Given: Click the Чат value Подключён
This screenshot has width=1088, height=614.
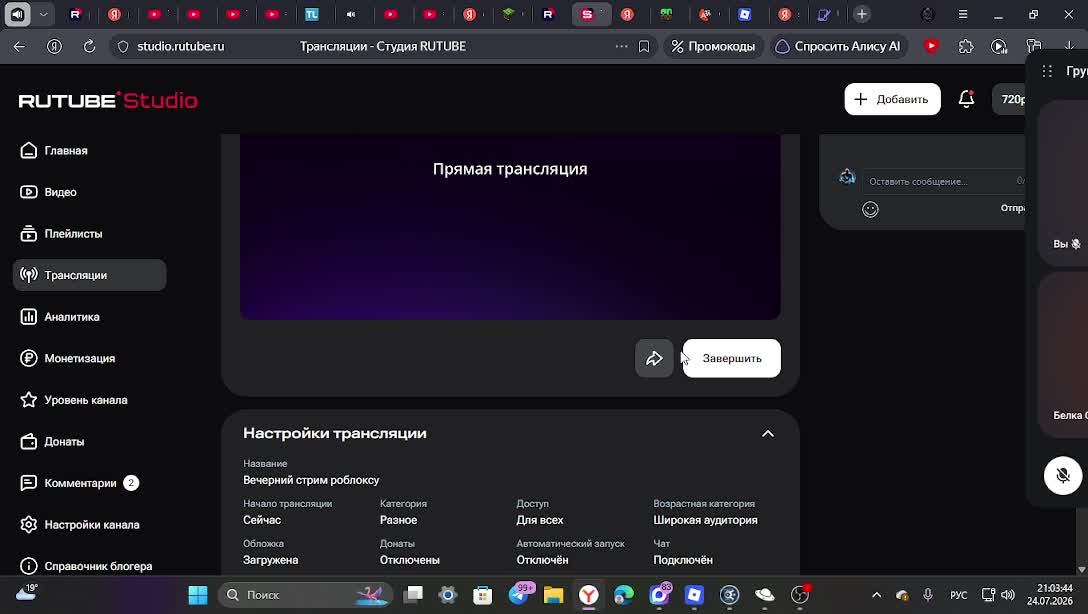Looking at the screenshot, I should 683,560.
